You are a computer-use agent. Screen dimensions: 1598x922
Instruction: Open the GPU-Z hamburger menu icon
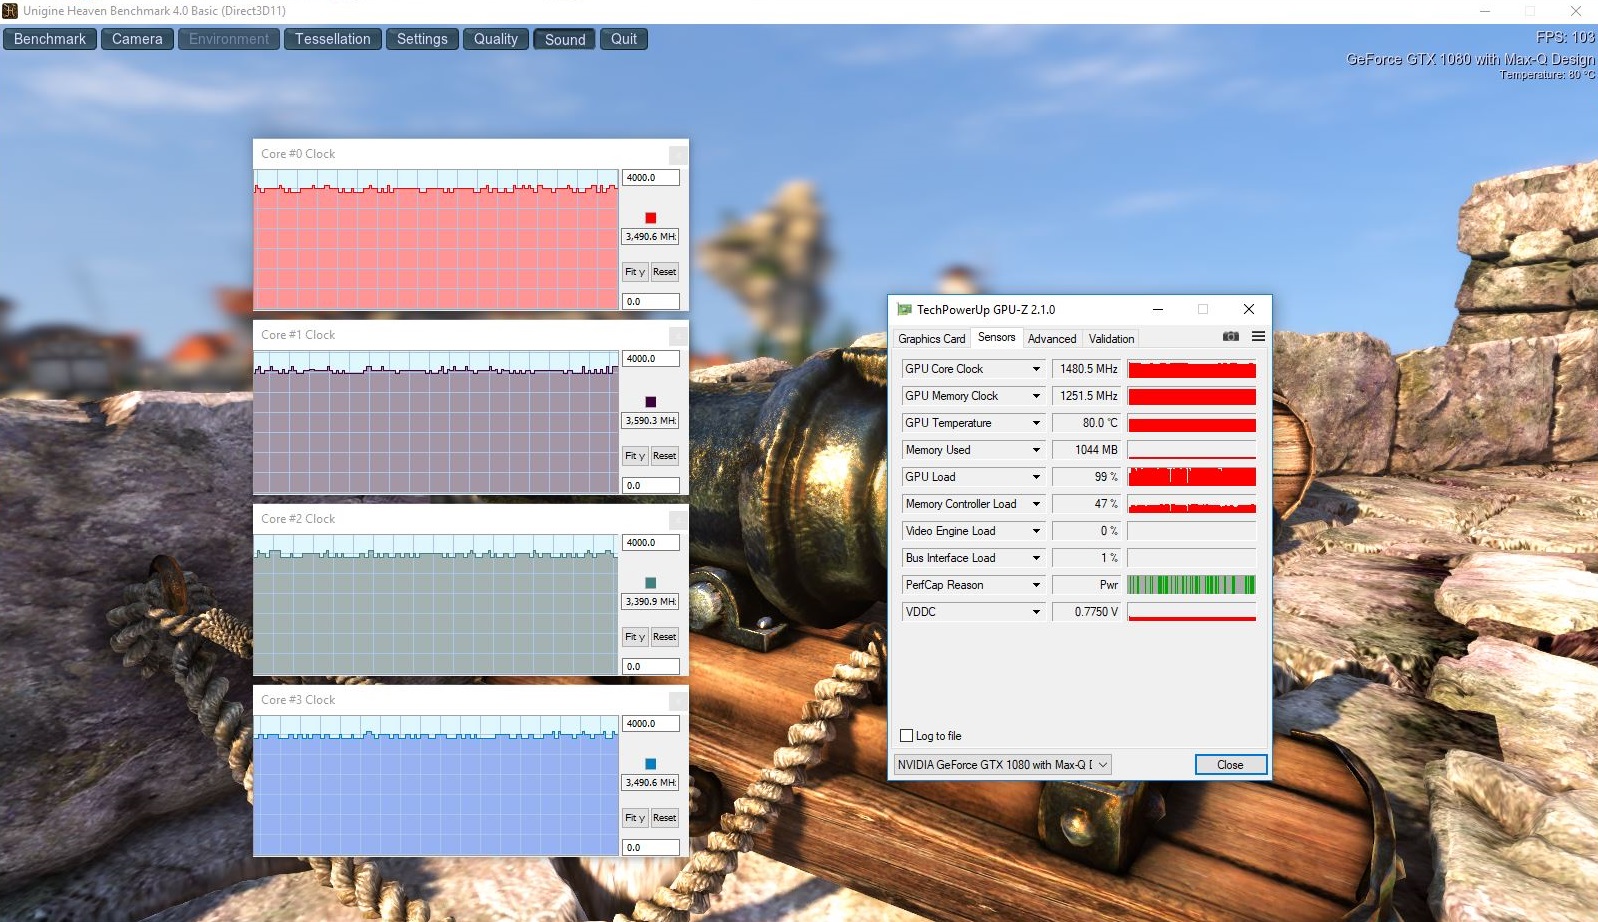(1258, 337)
